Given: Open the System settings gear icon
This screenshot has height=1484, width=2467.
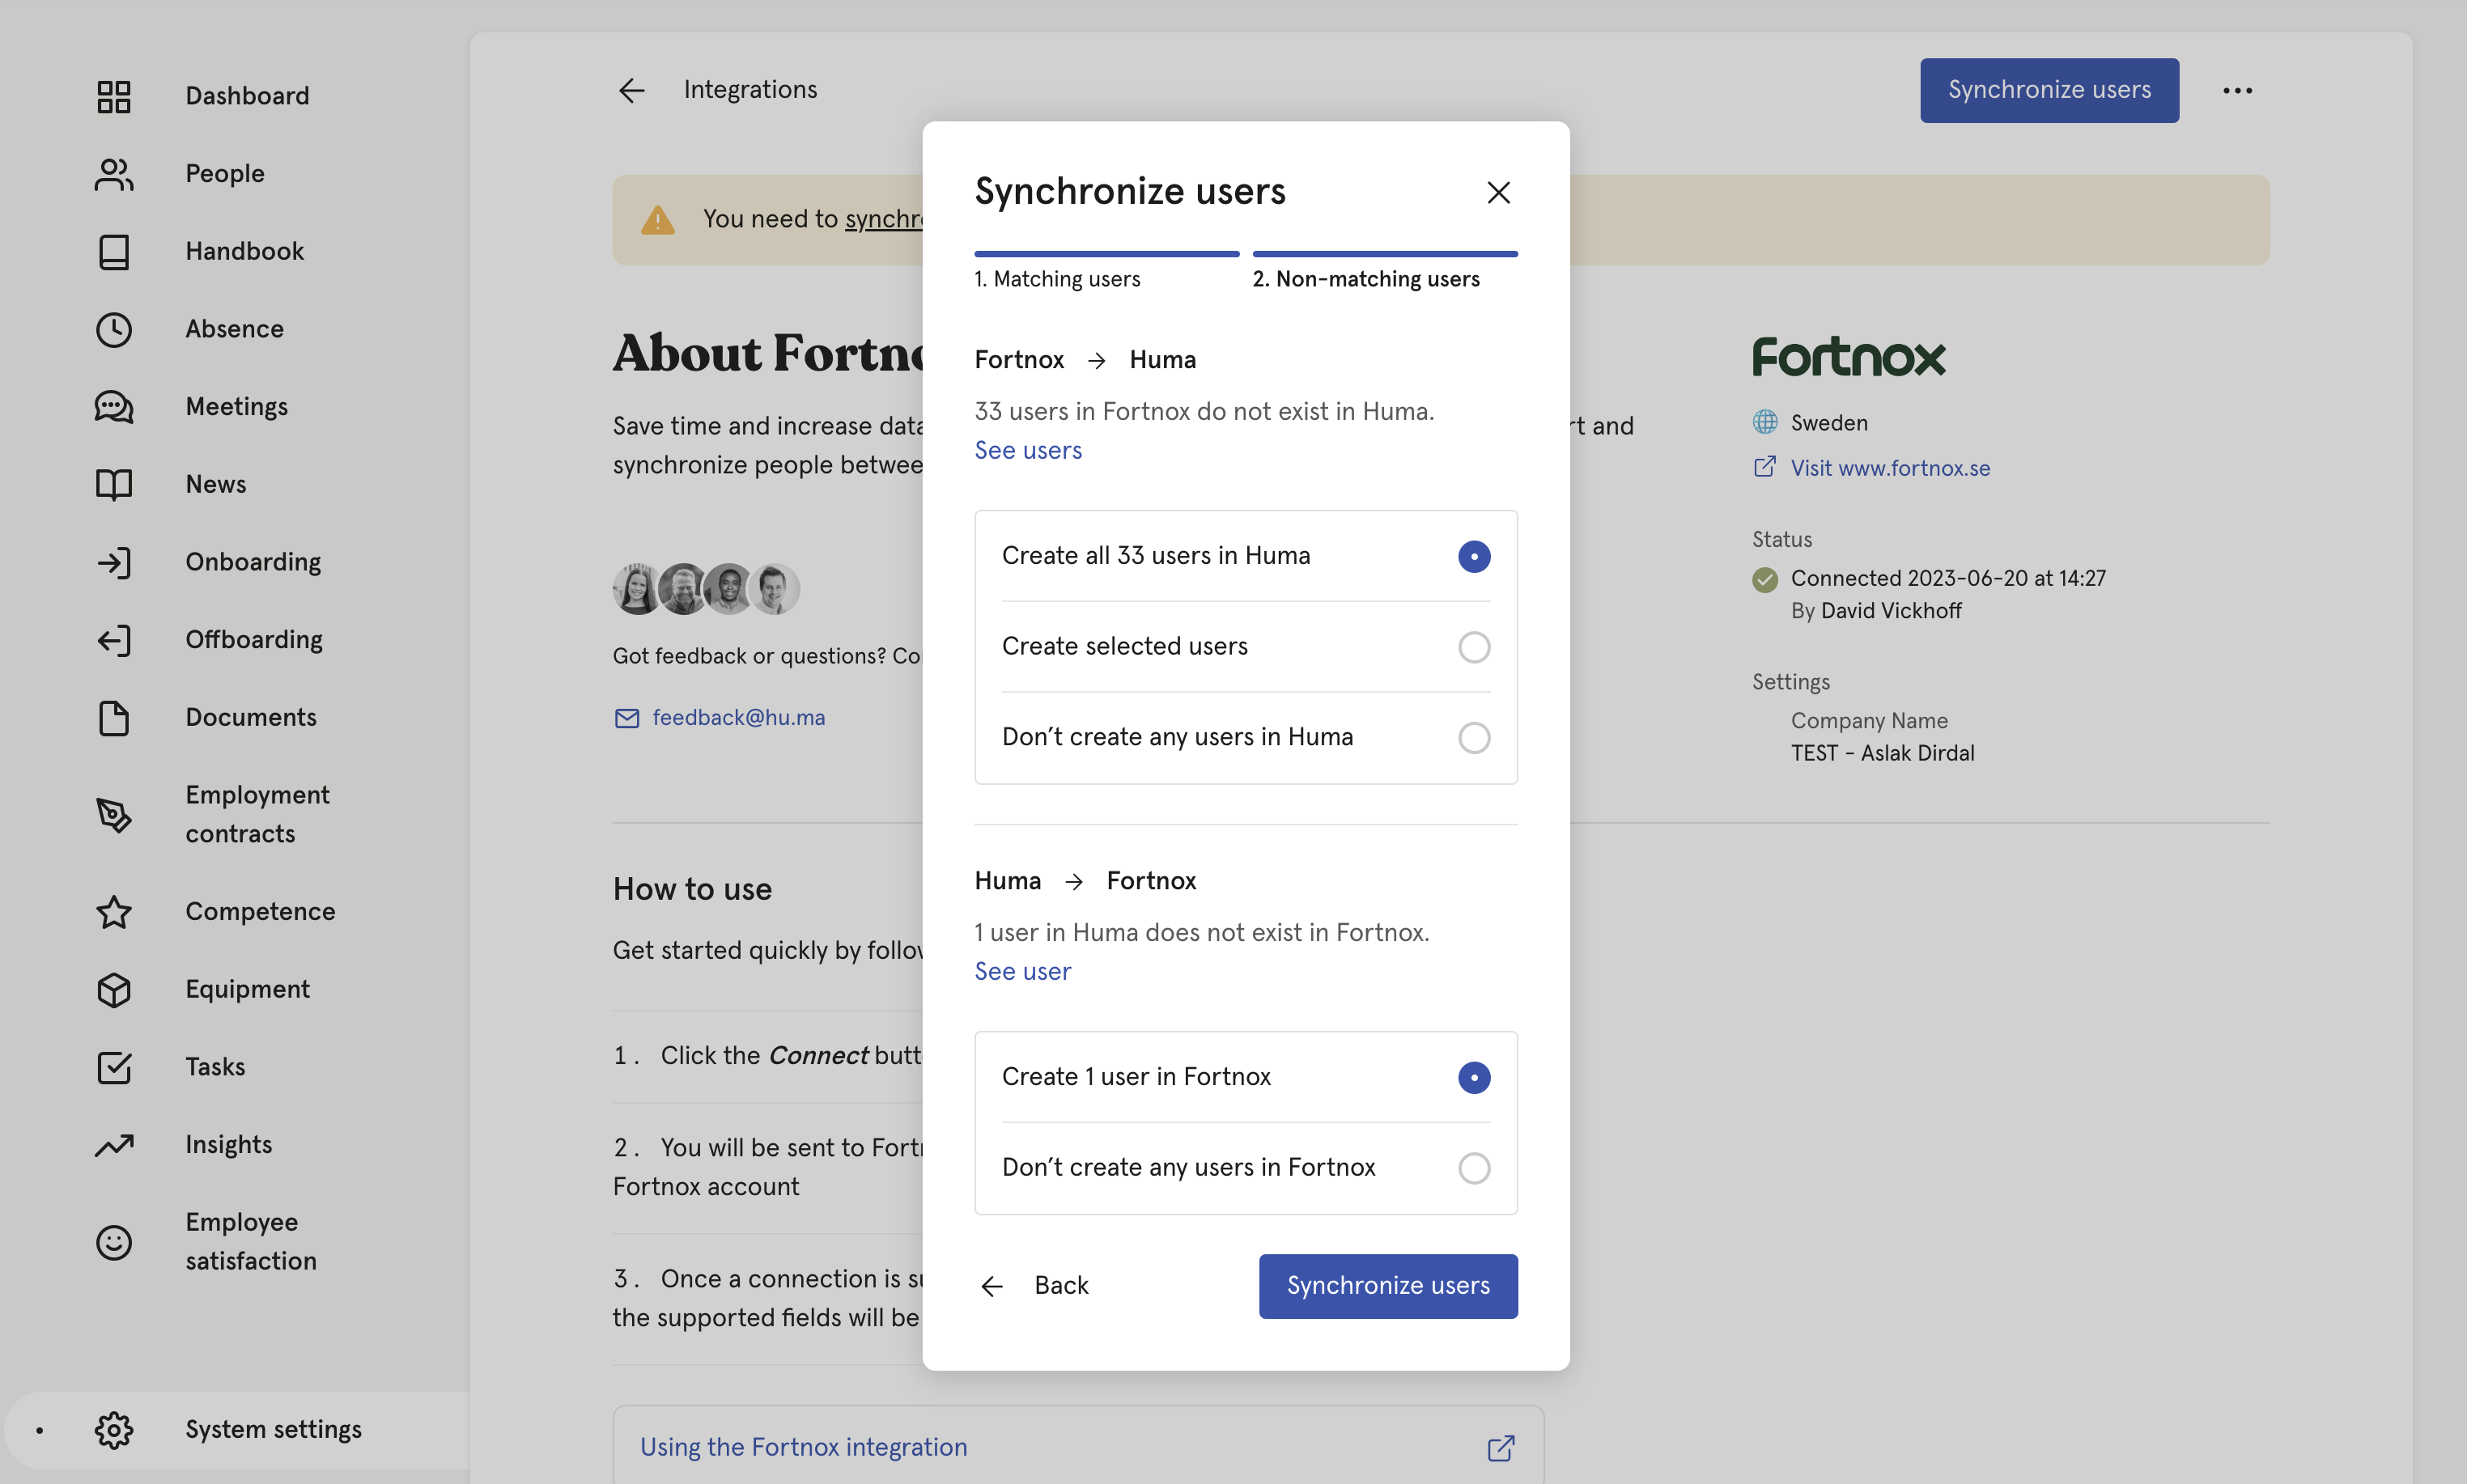Looking at the screenshot, I should click(114, 1430).
